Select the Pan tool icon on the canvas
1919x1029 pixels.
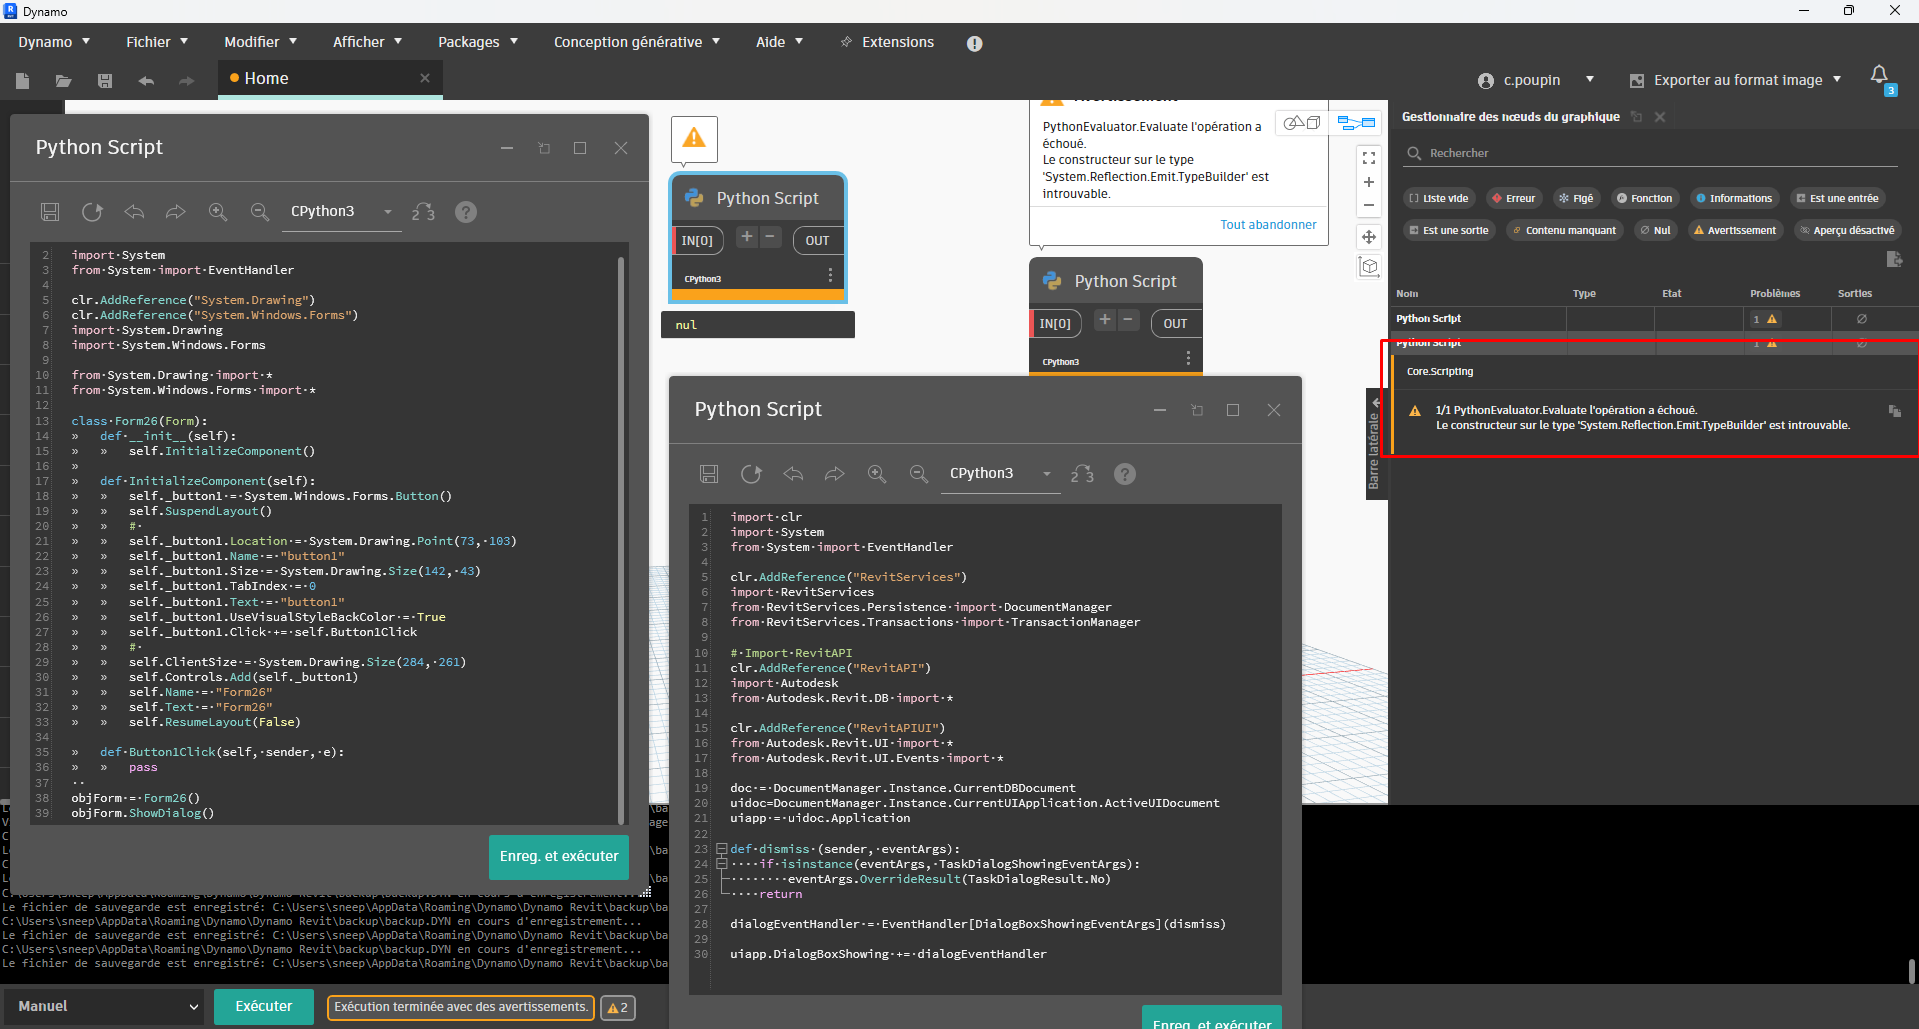(x=1369, y=237)
